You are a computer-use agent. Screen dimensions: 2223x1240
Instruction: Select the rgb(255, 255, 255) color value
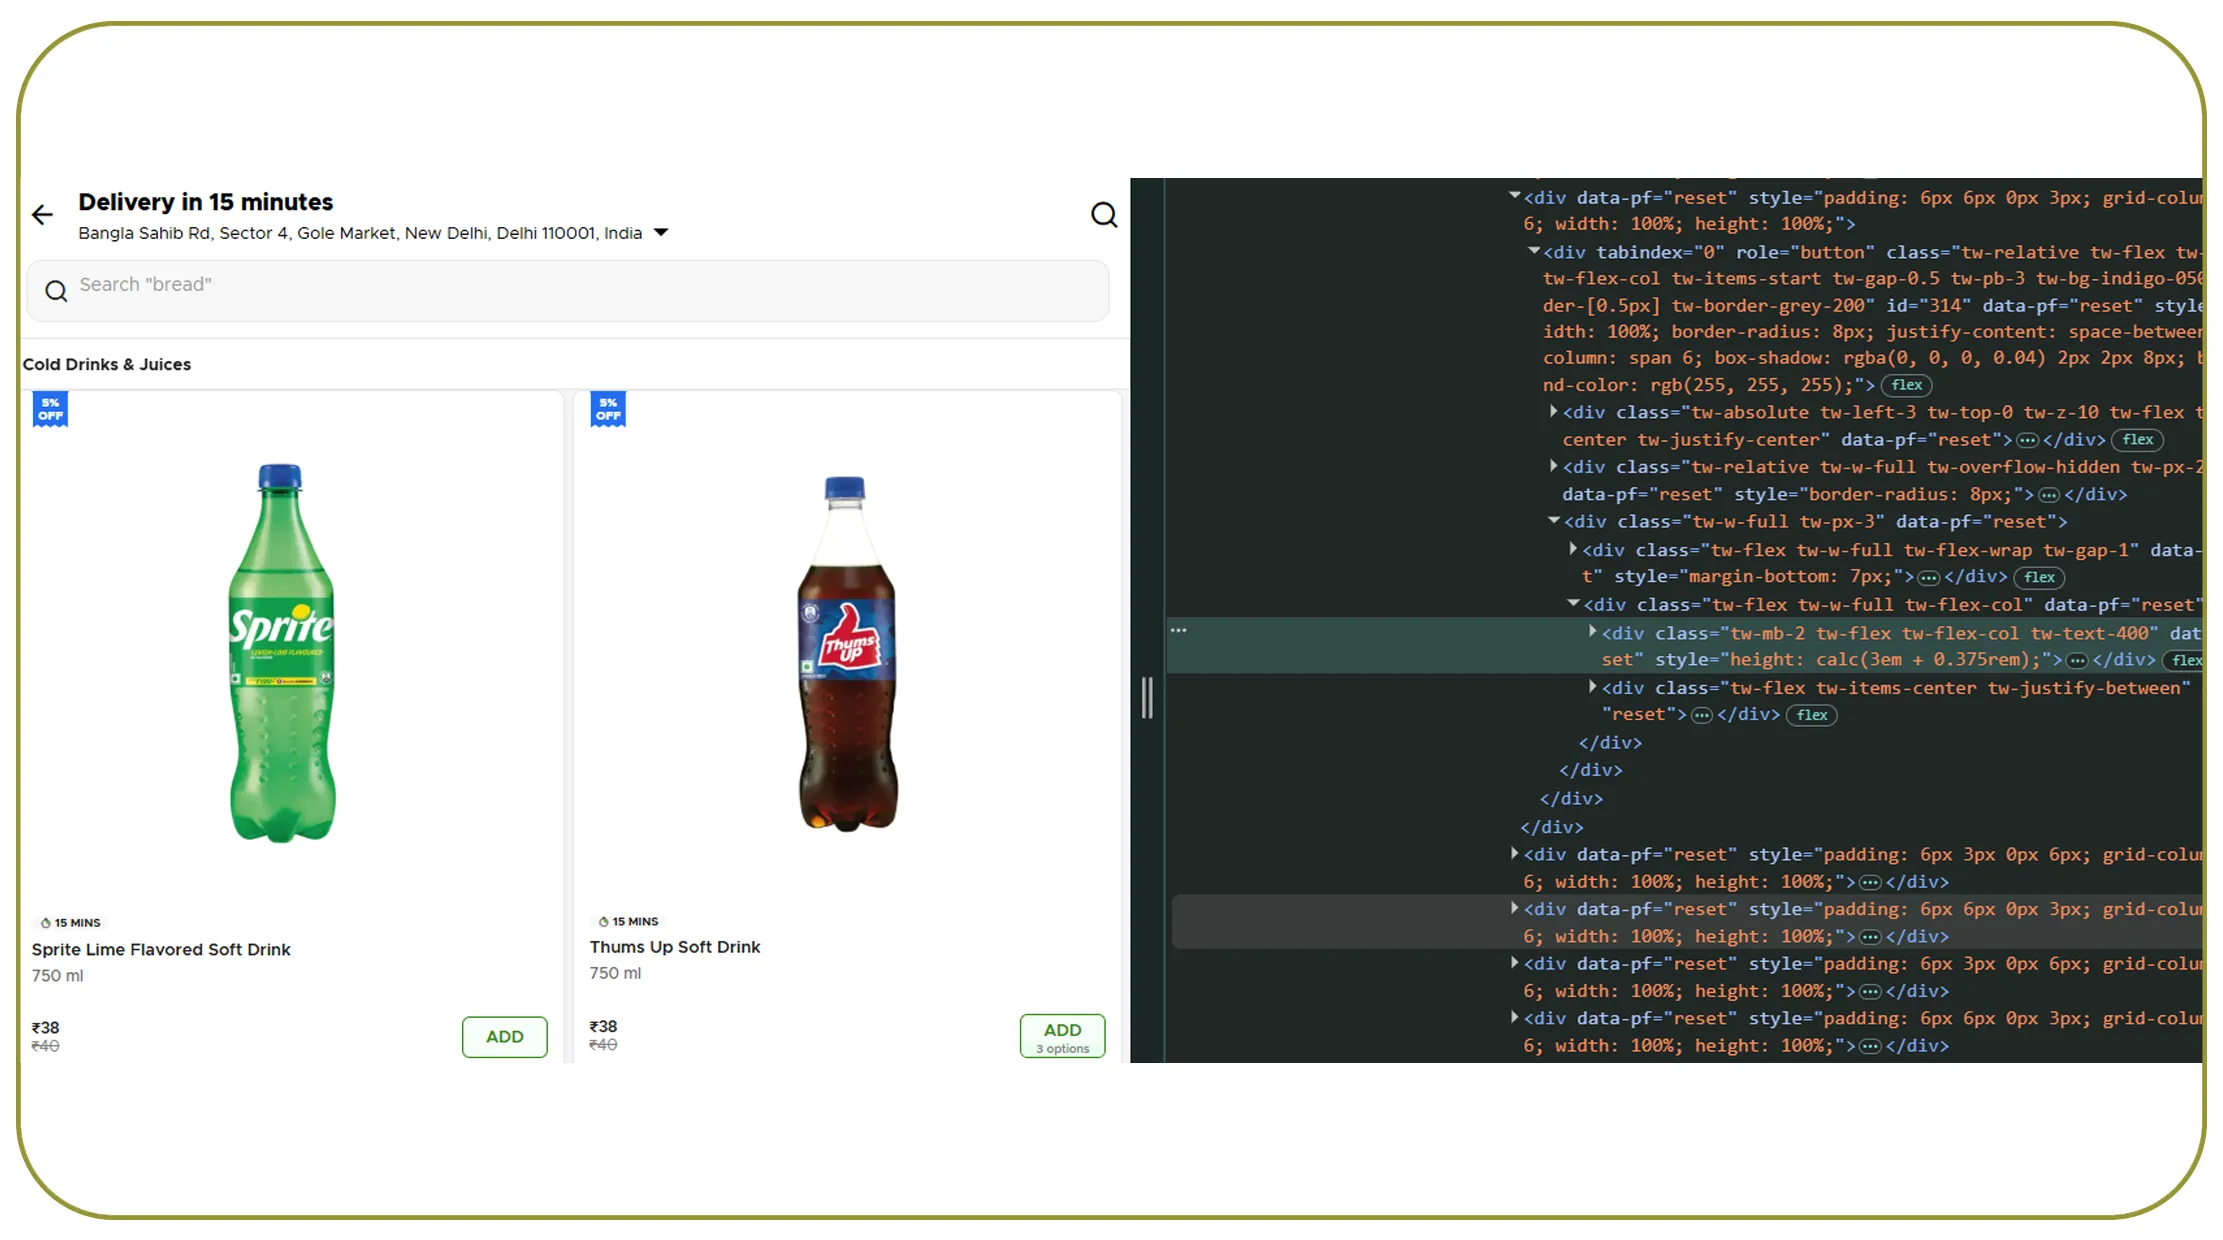(1746, 385)
